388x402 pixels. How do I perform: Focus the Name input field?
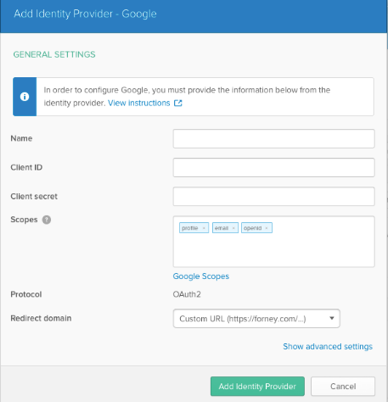pyautogui.click(x=274, y=139)
